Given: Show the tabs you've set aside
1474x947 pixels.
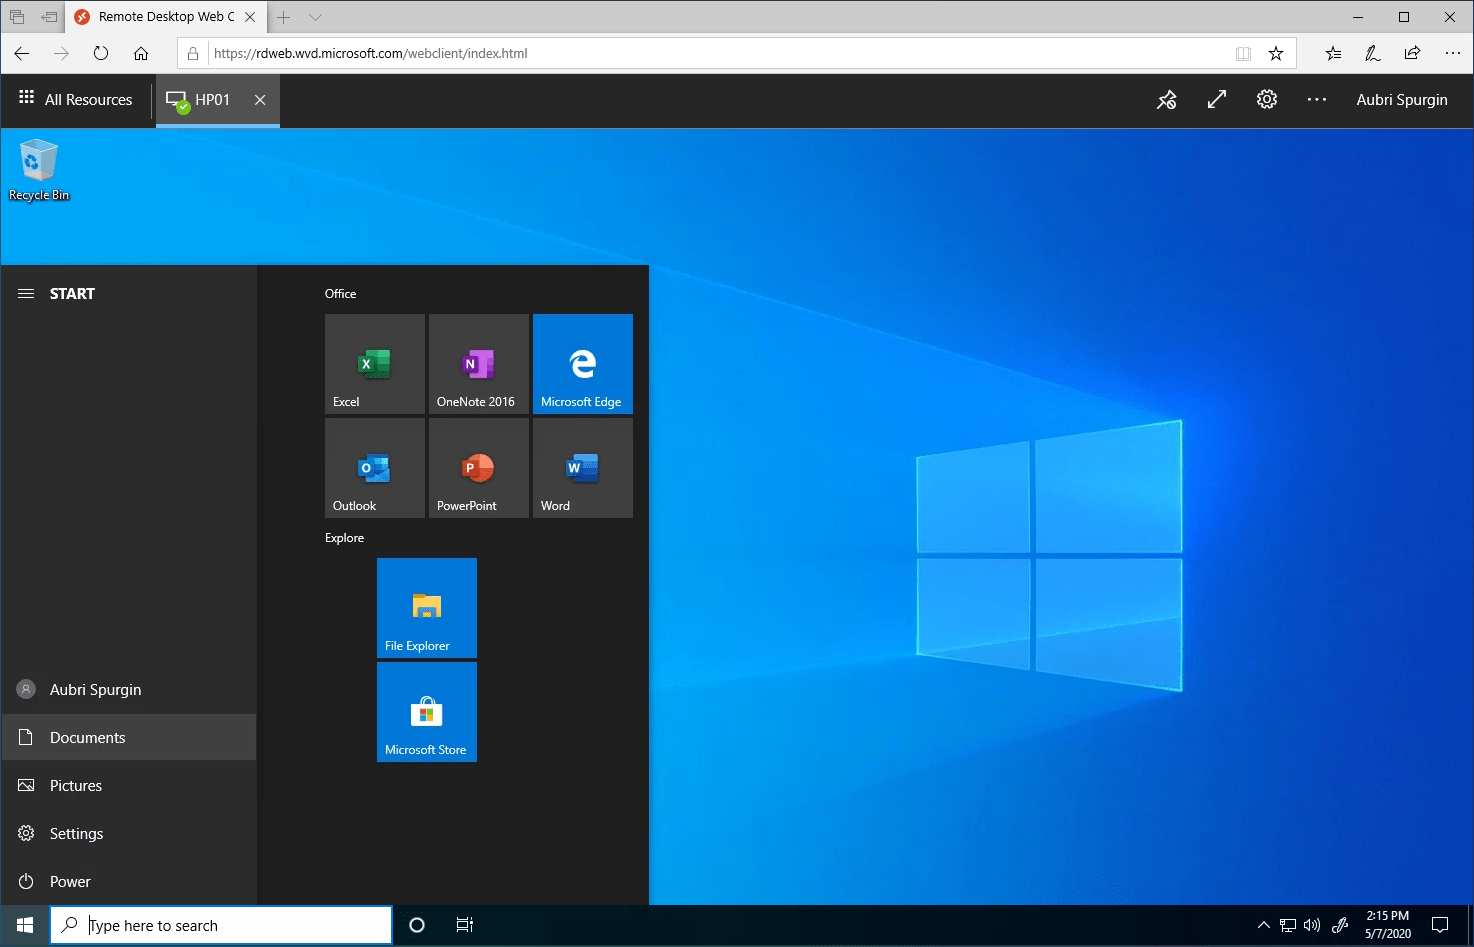Looking at the screenshot, I should (17, 17).
